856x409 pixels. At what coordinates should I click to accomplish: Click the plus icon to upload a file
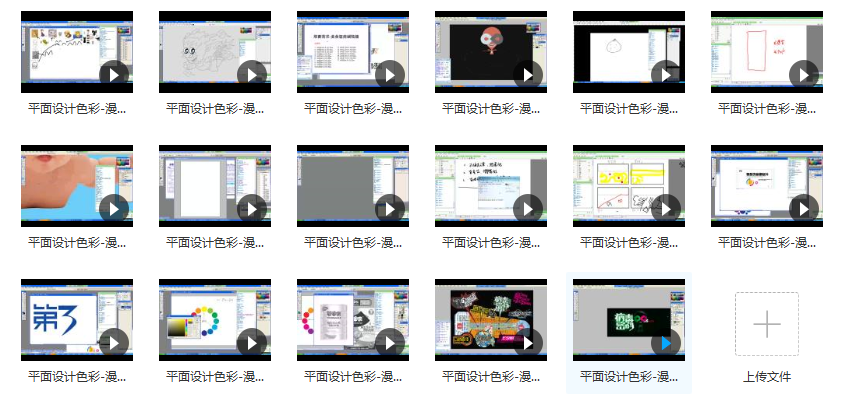tap(766, 324)
